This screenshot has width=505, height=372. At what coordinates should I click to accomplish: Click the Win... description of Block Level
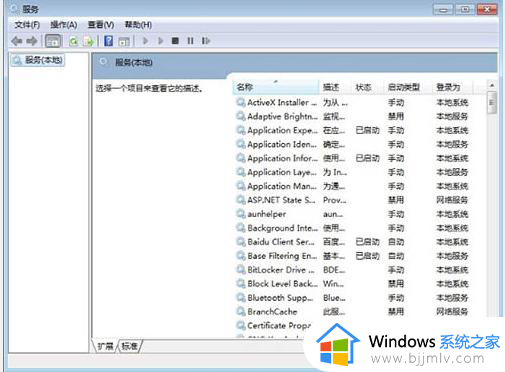tap(333, 284)
